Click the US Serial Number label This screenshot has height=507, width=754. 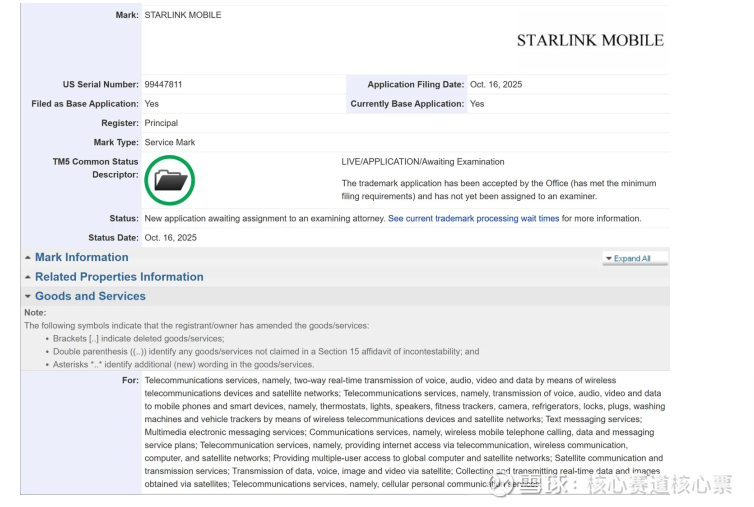point(101,85)
